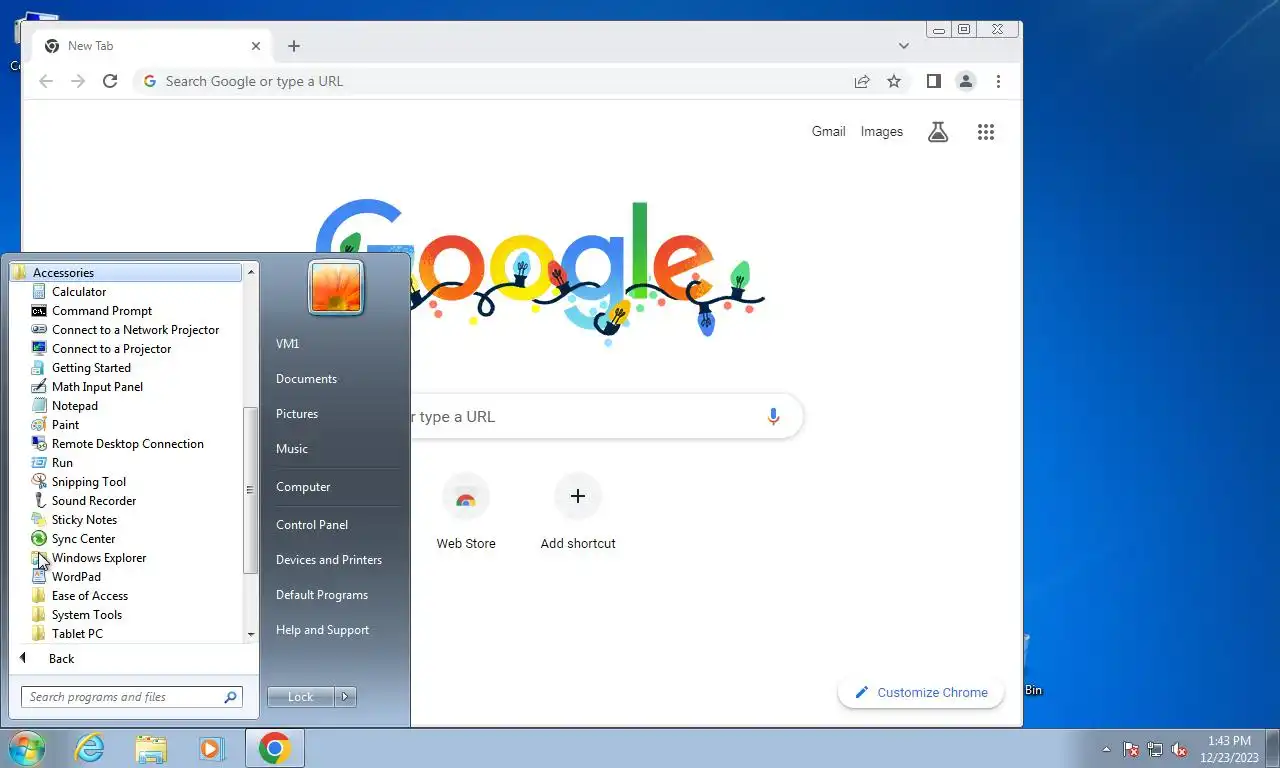Viewport: 1280px width, 768px height.
Task: Open the Connect to a Projector icon
Action: (x=39, y=349)
